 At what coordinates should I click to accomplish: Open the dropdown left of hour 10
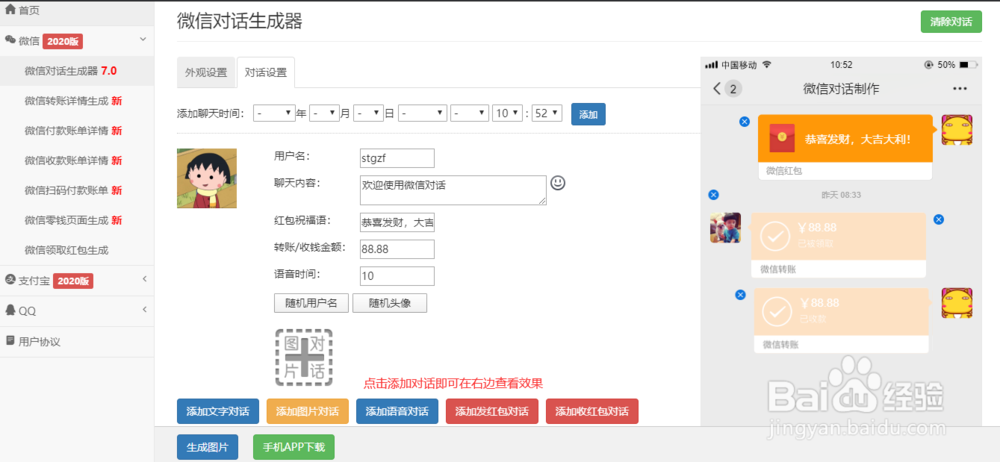pos(469,113)
